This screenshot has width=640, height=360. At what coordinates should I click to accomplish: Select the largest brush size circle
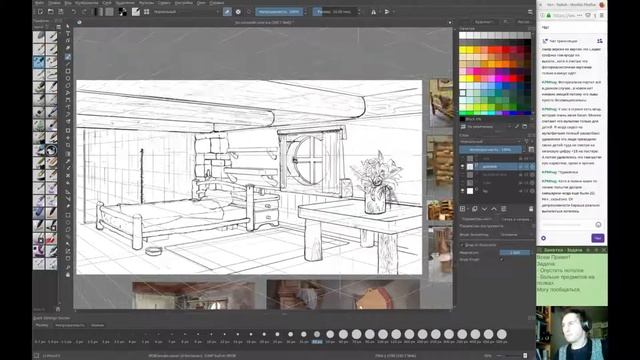pos(502,334)
